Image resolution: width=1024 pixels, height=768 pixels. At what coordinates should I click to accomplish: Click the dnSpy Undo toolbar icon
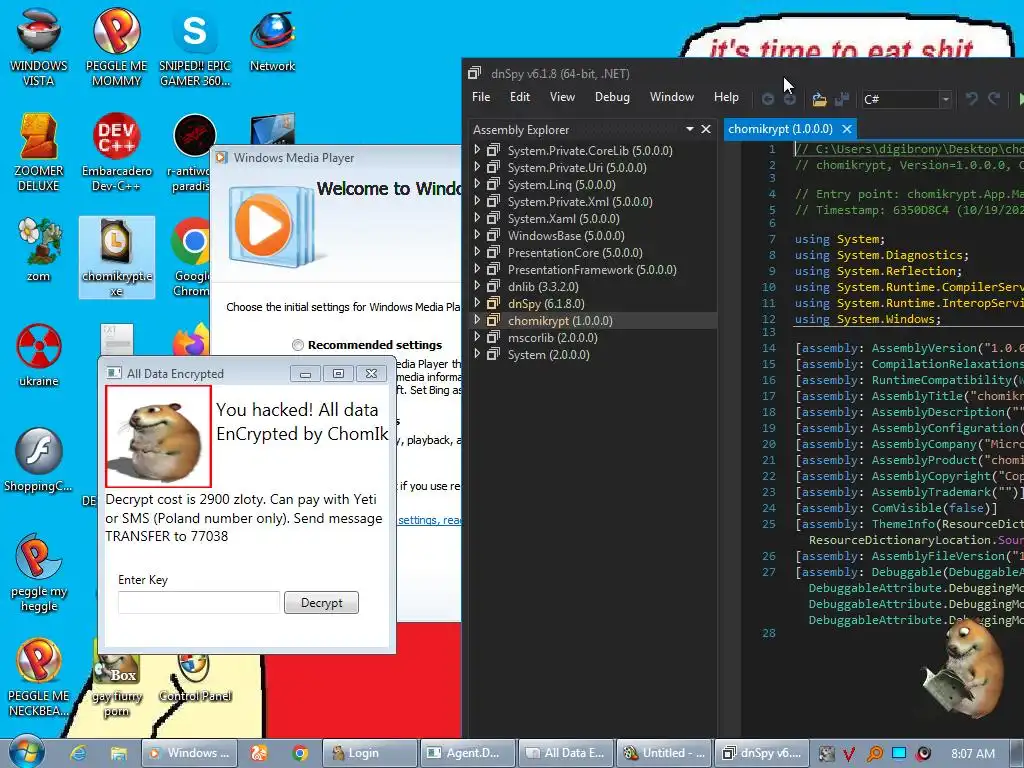coord(972,99)
